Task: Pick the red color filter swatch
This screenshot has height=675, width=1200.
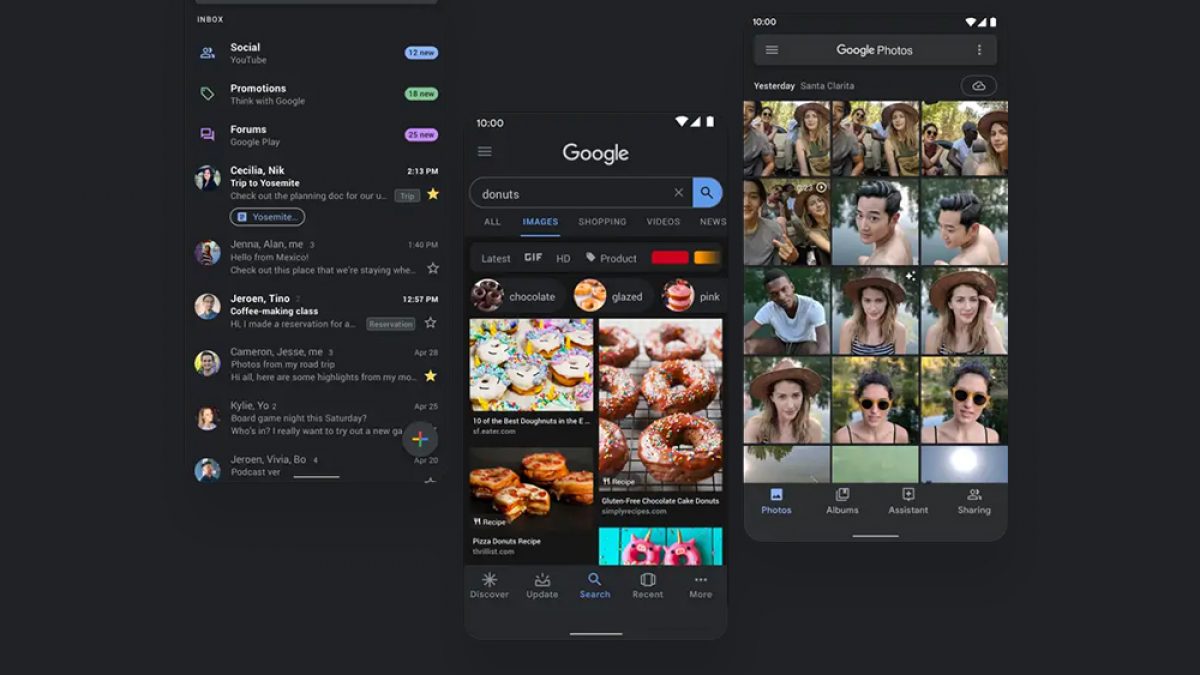Action: click(670, 258)
